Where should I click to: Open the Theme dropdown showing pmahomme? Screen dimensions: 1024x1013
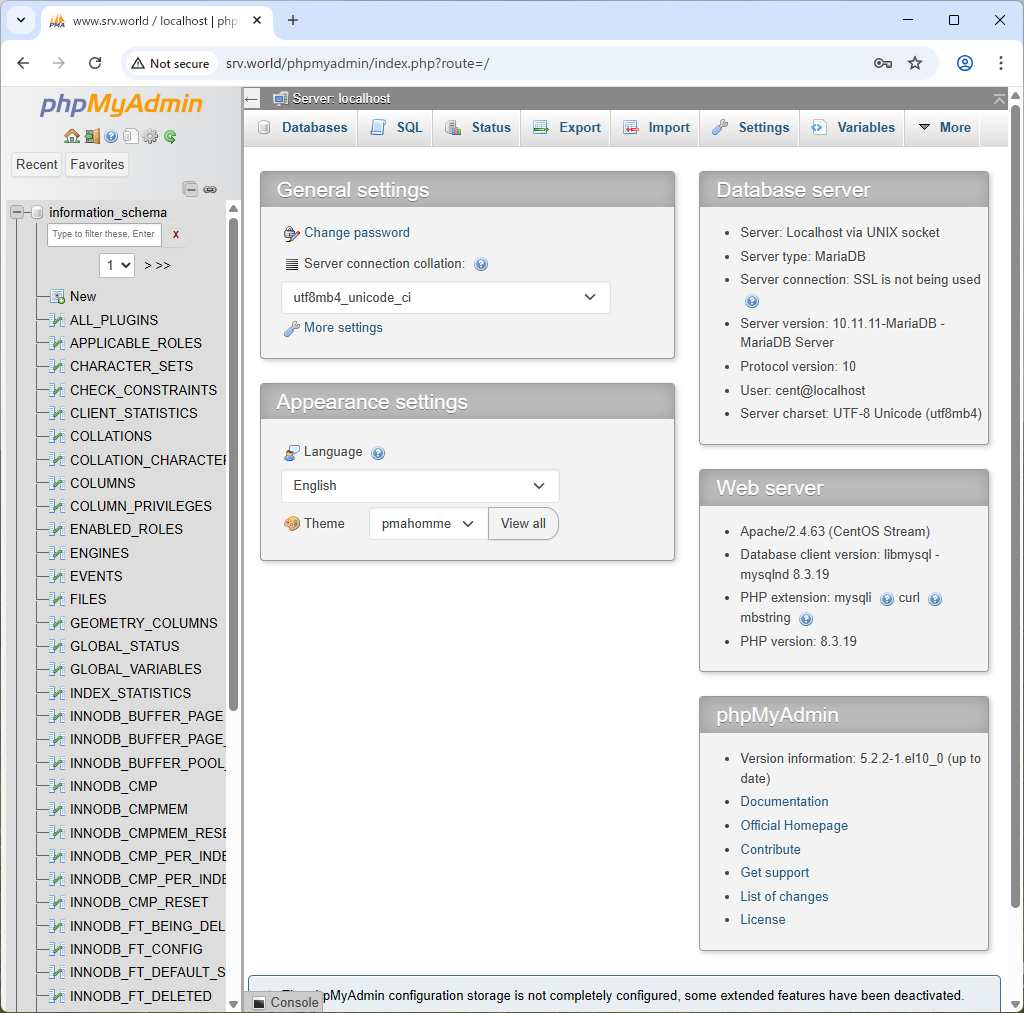click(427, 524)
